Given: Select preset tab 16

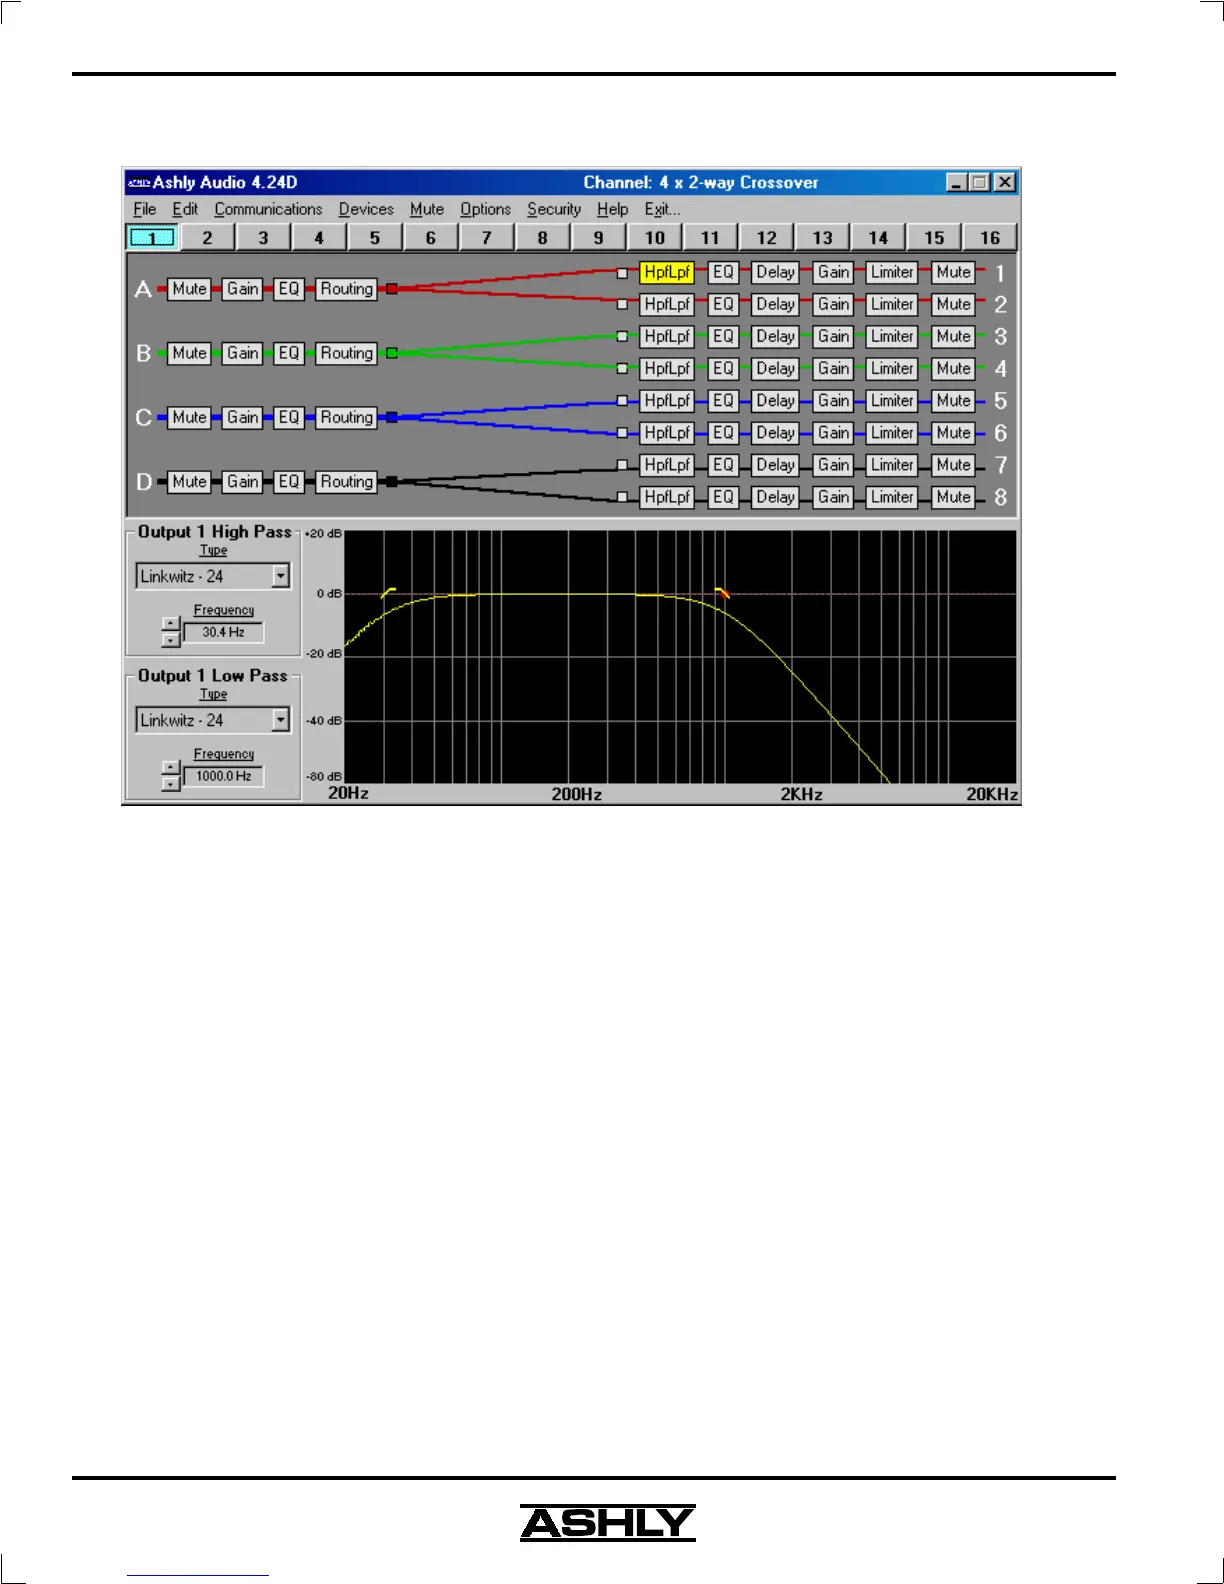Looking at the screenshot, I should (x=990, y=238).
